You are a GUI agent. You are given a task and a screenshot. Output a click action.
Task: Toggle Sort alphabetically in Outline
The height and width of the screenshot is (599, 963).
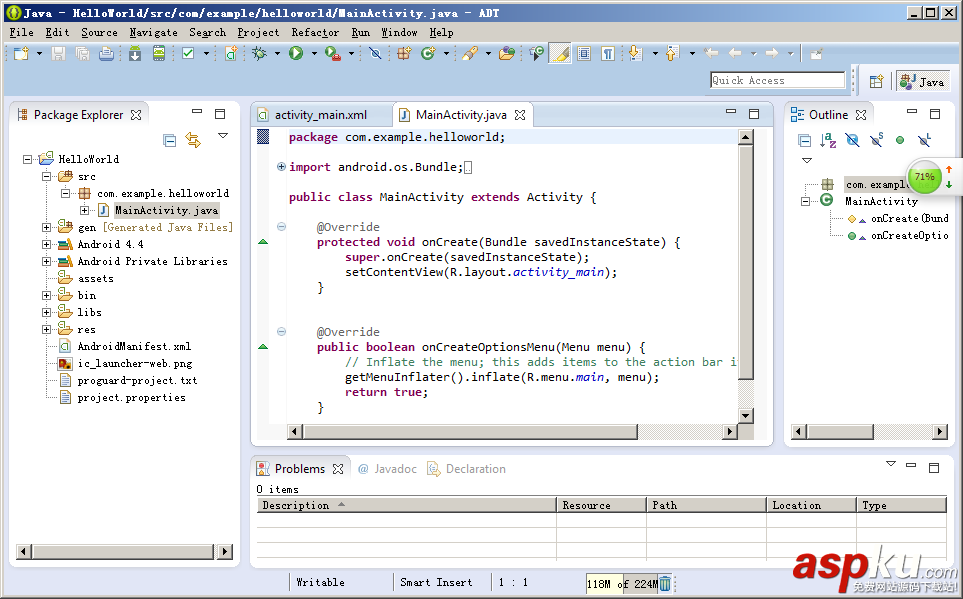pos(828,140)
